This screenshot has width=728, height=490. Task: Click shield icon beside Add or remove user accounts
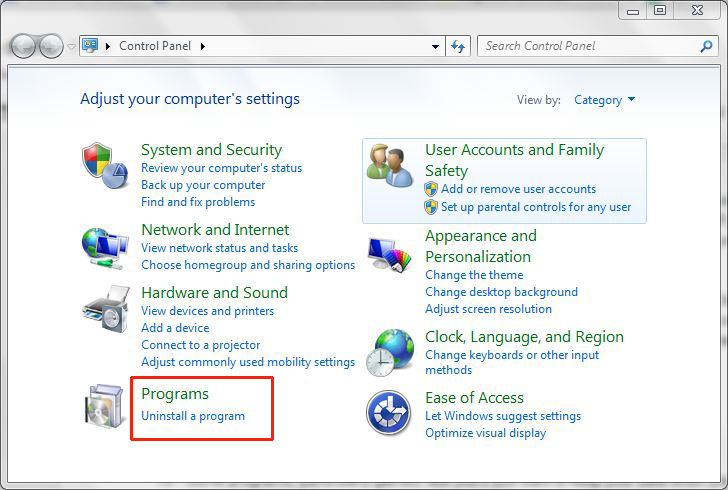click(x=431, y=189)
